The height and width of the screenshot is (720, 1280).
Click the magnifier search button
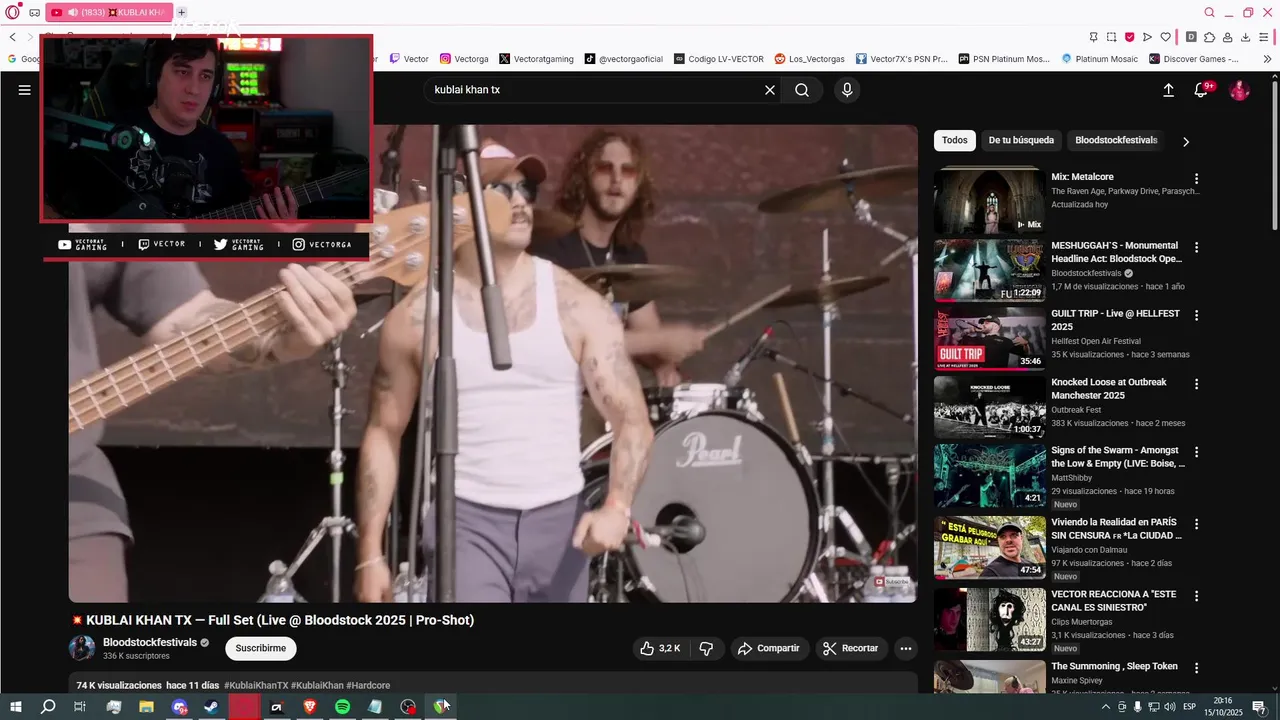point(802,90)
